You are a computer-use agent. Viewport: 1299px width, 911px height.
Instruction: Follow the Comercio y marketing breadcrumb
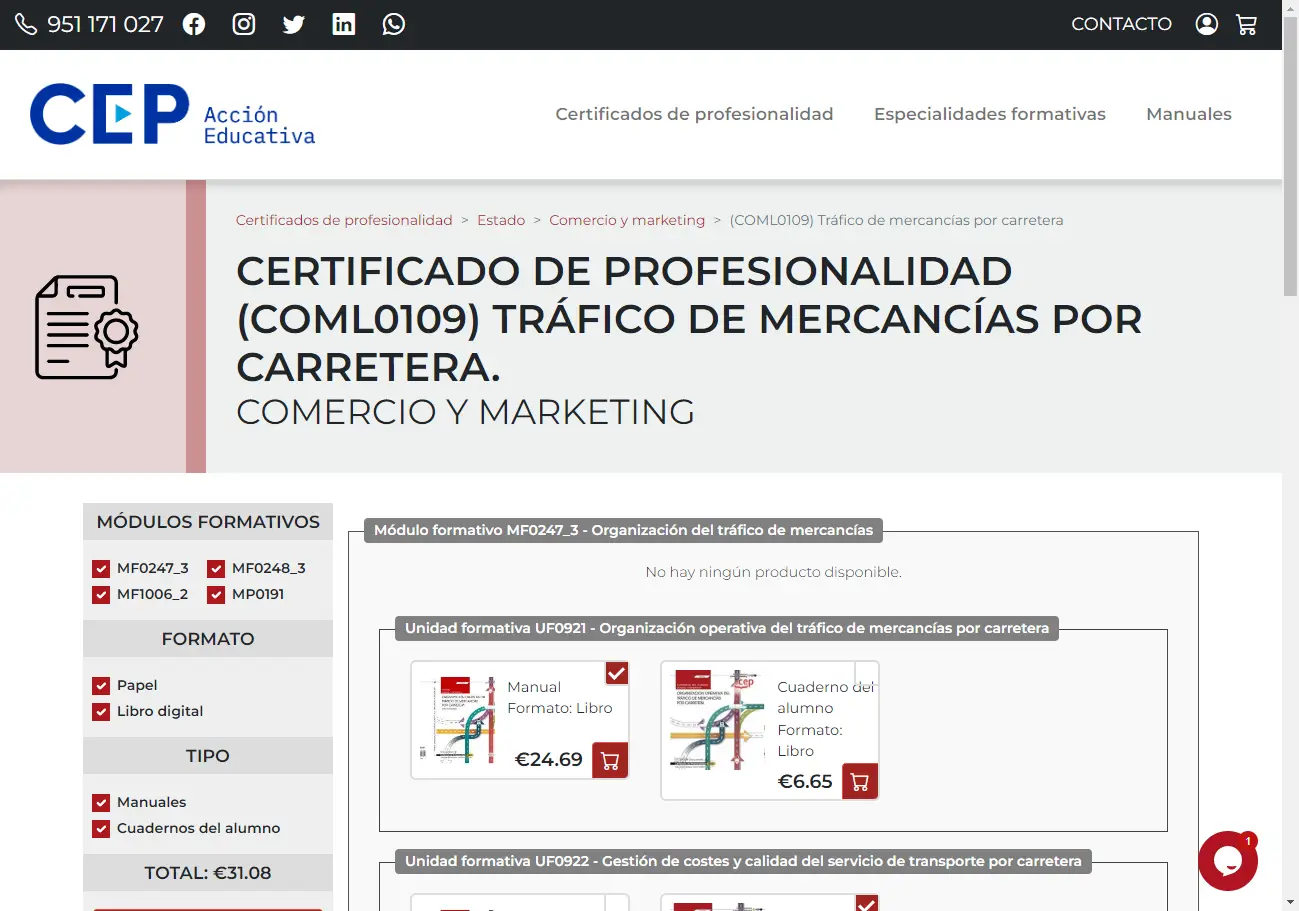coord(627,220)
